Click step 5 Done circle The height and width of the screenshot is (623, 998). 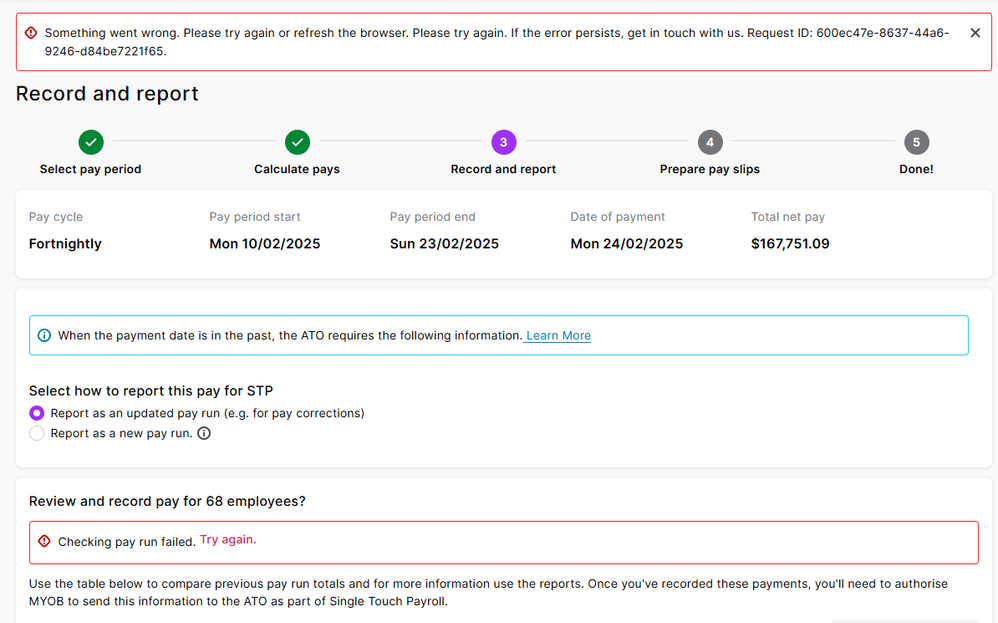point(916,142)
